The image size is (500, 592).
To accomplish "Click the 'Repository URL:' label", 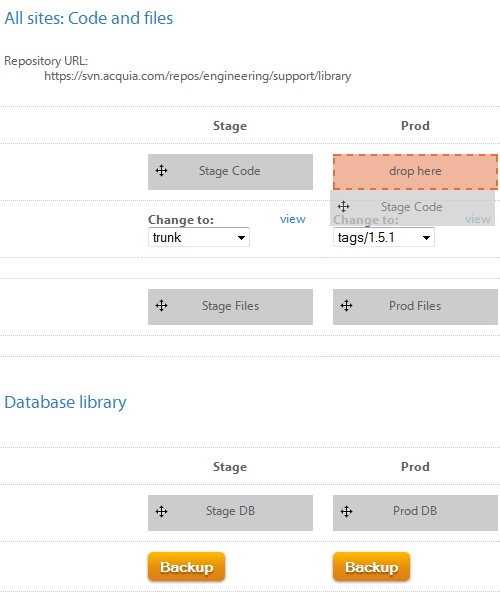I will click(46, 61).
